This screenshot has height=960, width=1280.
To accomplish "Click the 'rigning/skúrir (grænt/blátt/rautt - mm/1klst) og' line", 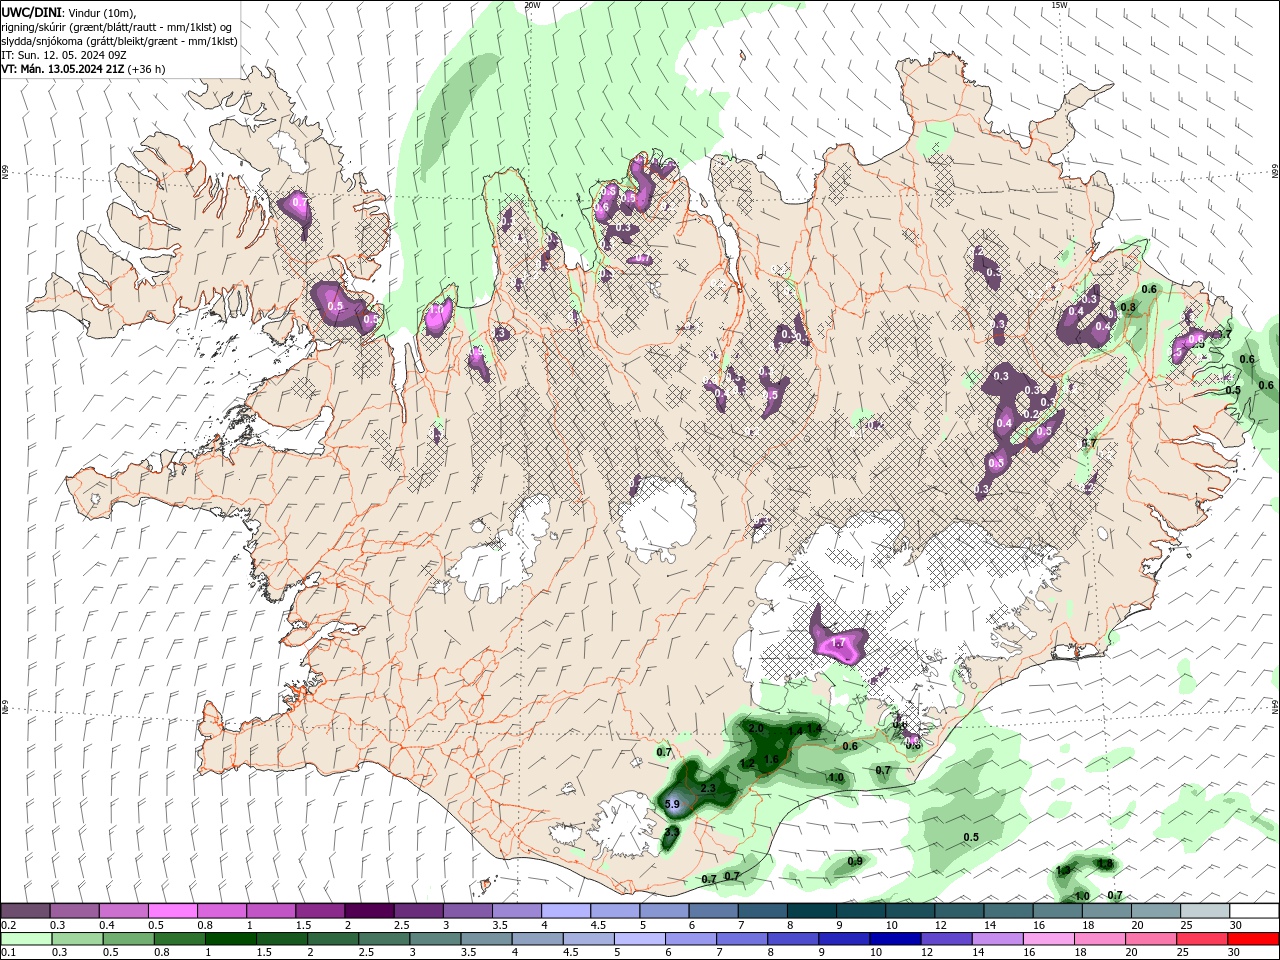I will pyautogui.click(x=117, y=27).
